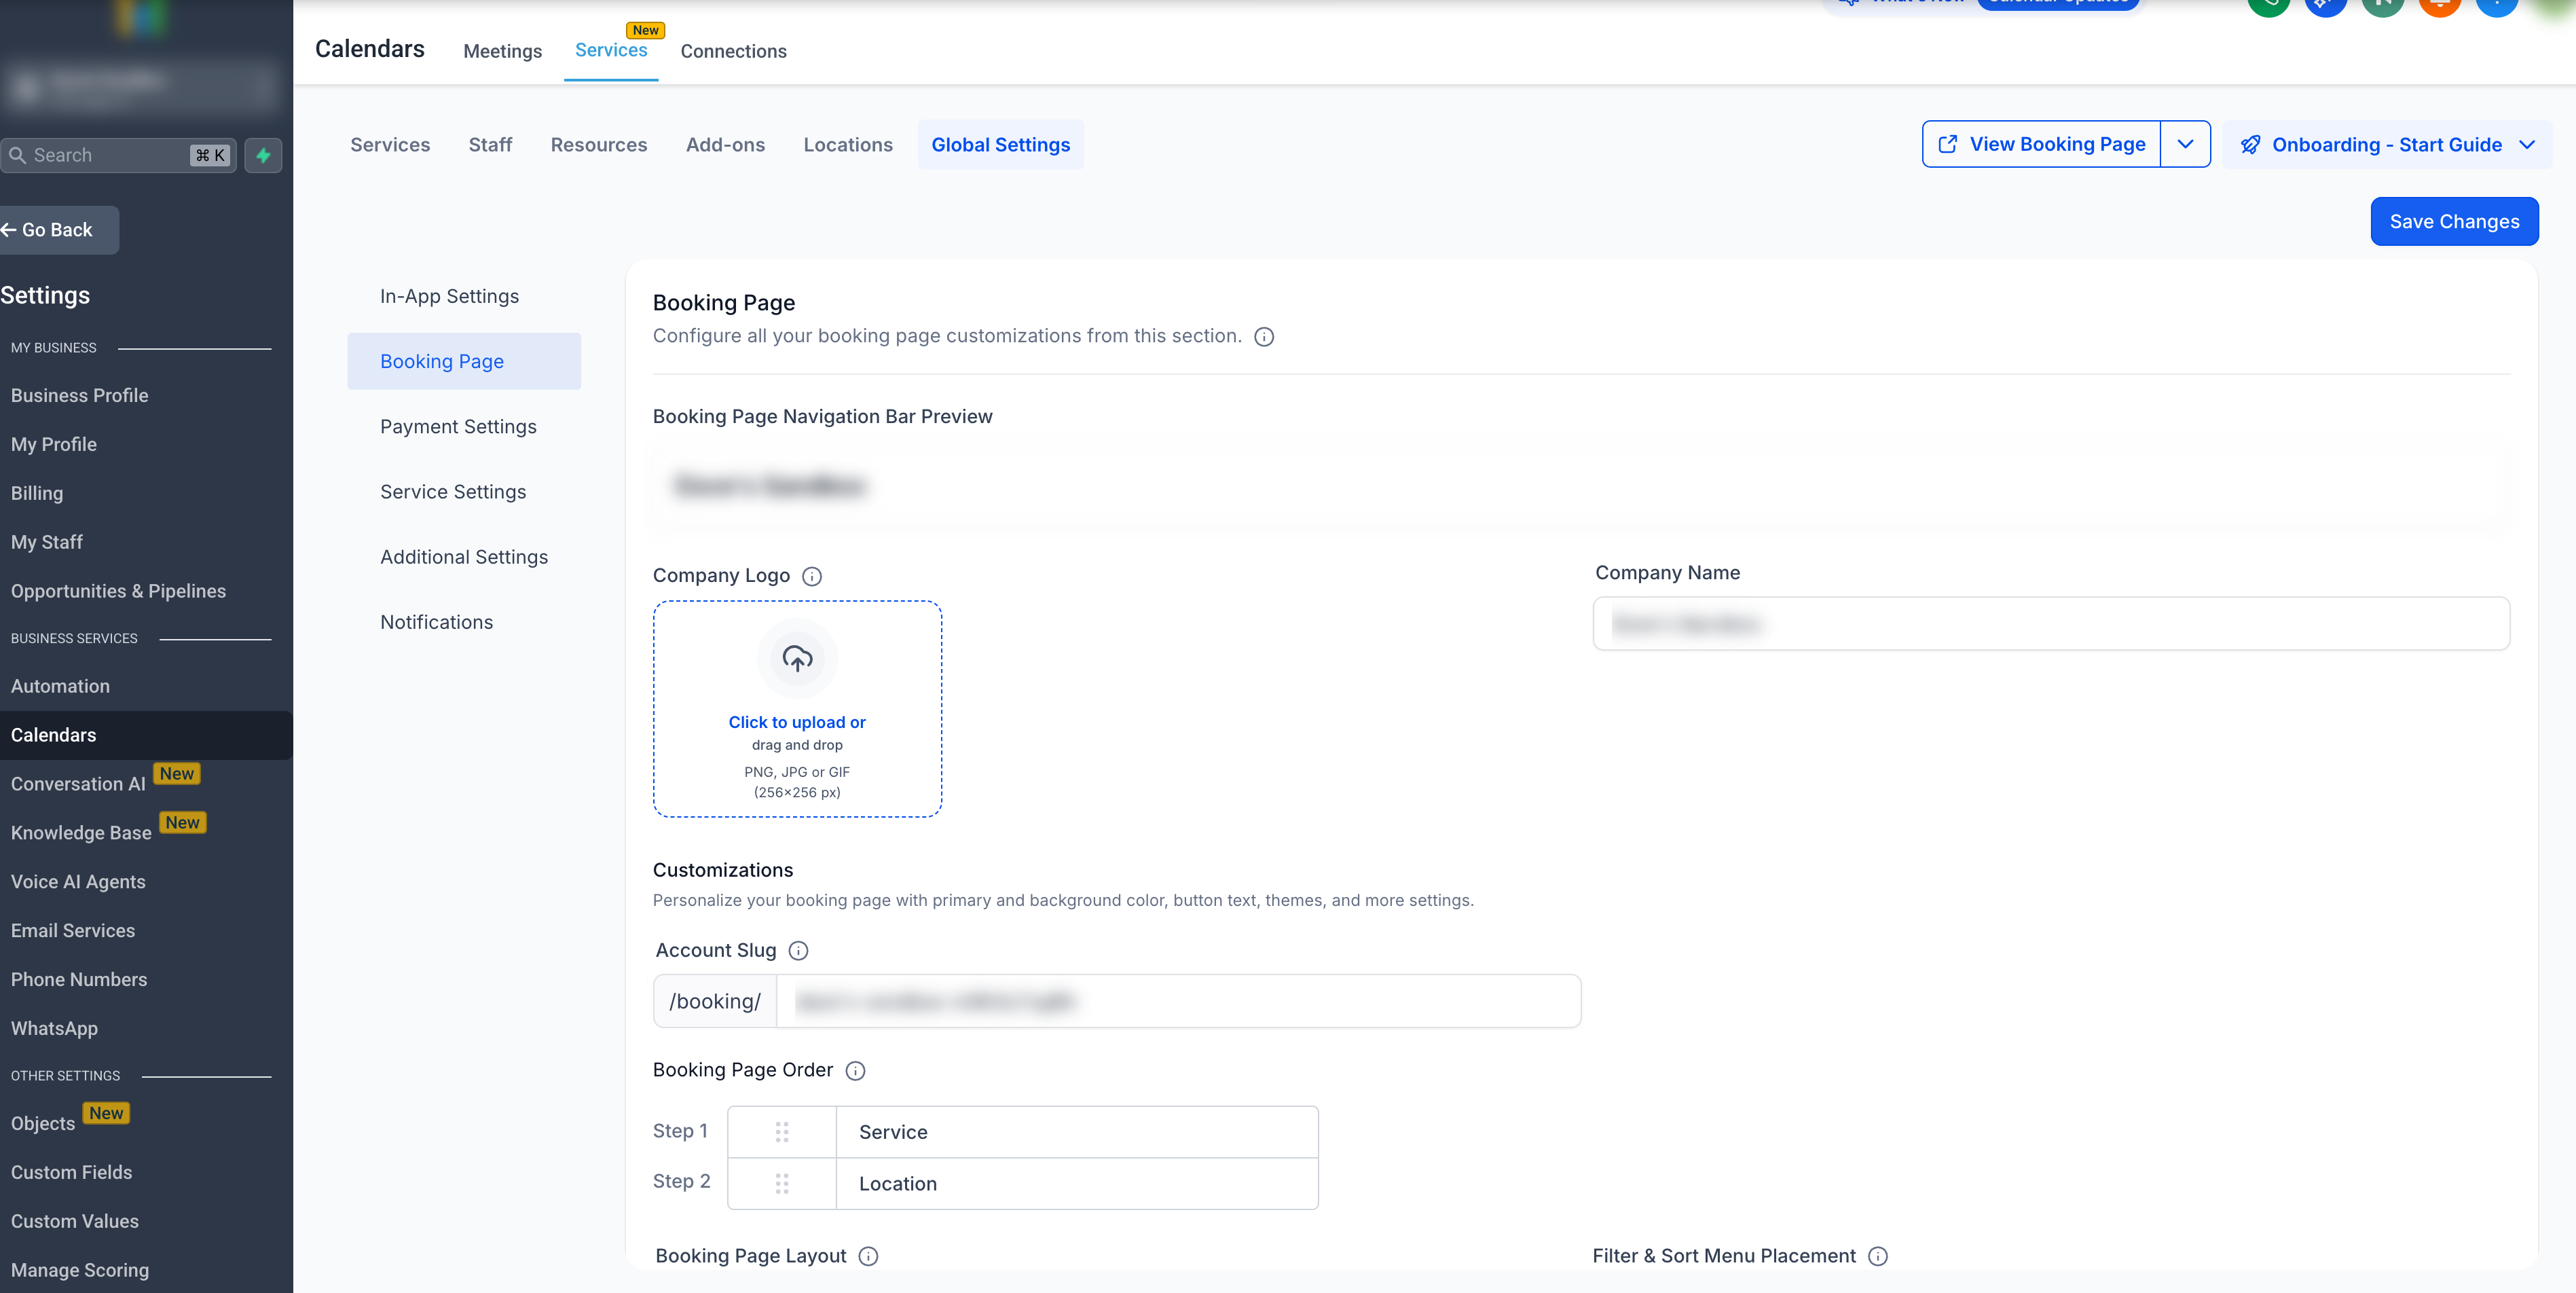The height and width of the screenshot is (1293, 2576).
Task: Click info icon beside Filter & Sort Menu Placement
Action: click(1878, 1256)
